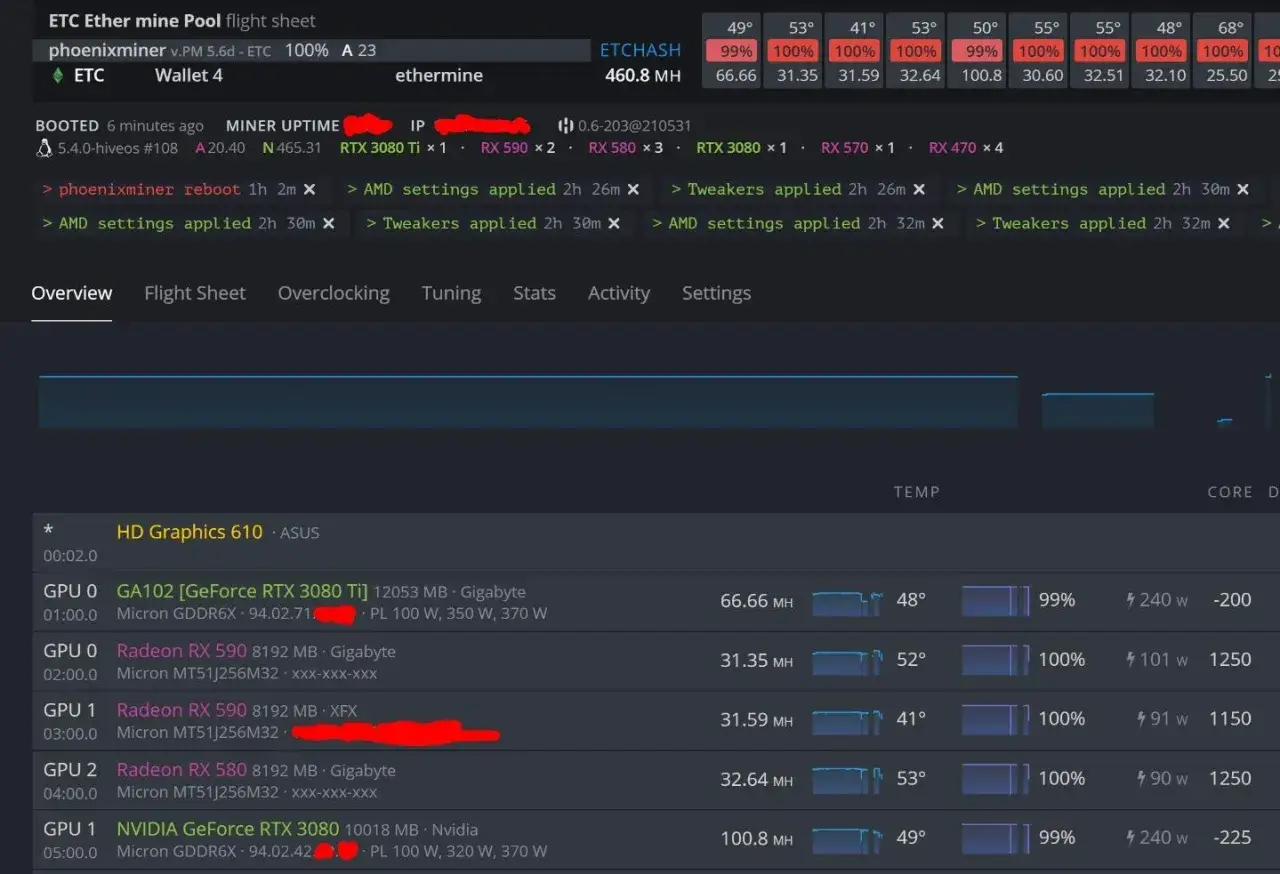Click the temperature bar beside 48° in 3080 Ti row

[848, 602]
